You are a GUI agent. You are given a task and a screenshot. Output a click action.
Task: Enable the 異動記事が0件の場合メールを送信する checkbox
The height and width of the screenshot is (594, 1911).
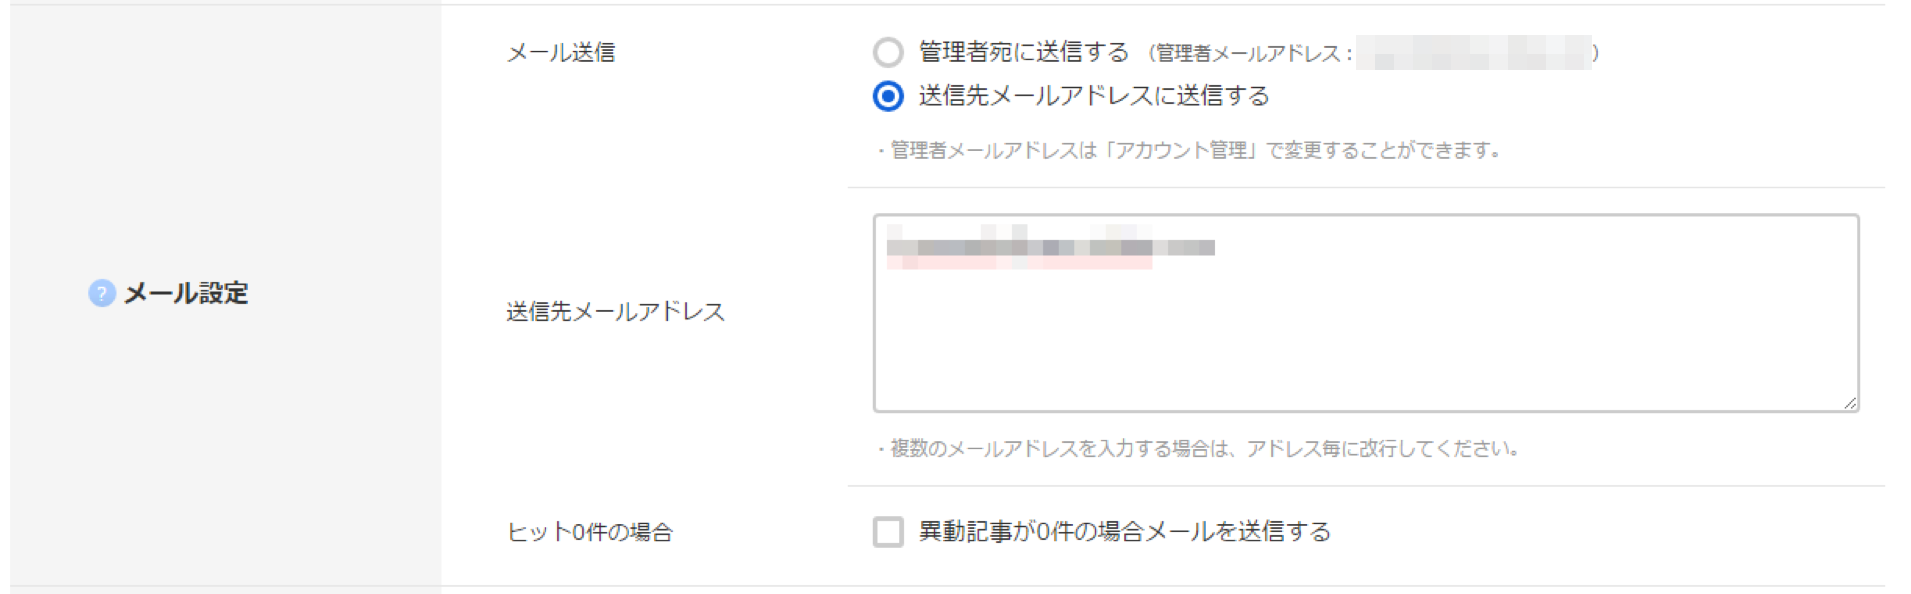pyautogui.click(x=887, y=531)
